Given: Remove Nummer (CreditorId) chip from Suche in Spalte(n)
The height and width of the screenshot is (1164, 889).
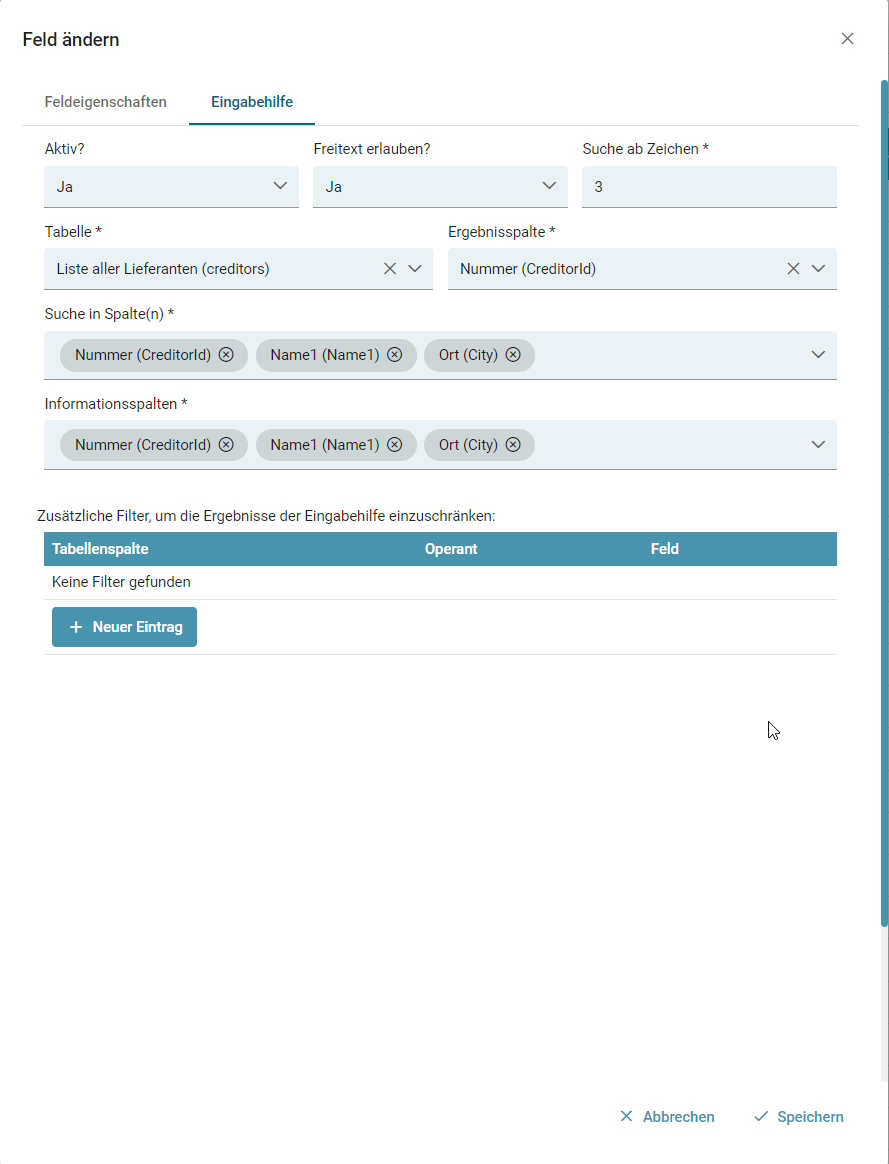Looking at the screenshot, I should click(226, 355).
